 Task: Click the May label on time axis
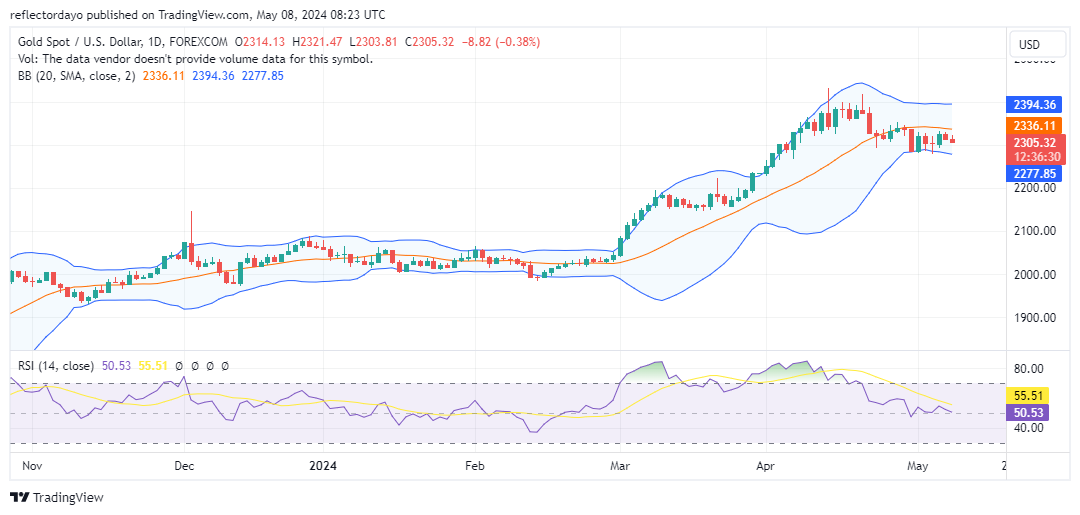coord(918,466)
